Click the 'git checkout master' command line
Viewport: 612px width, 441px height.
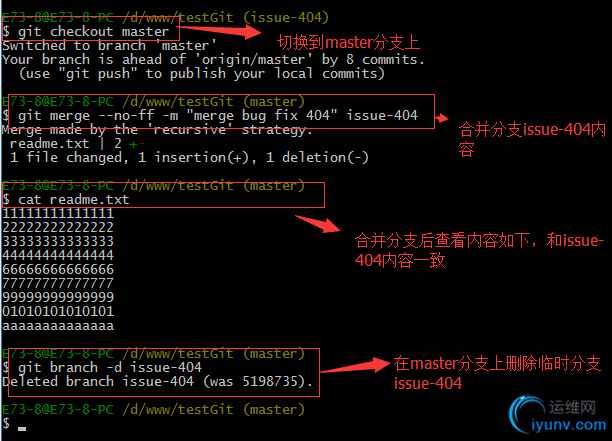(86, 31)
